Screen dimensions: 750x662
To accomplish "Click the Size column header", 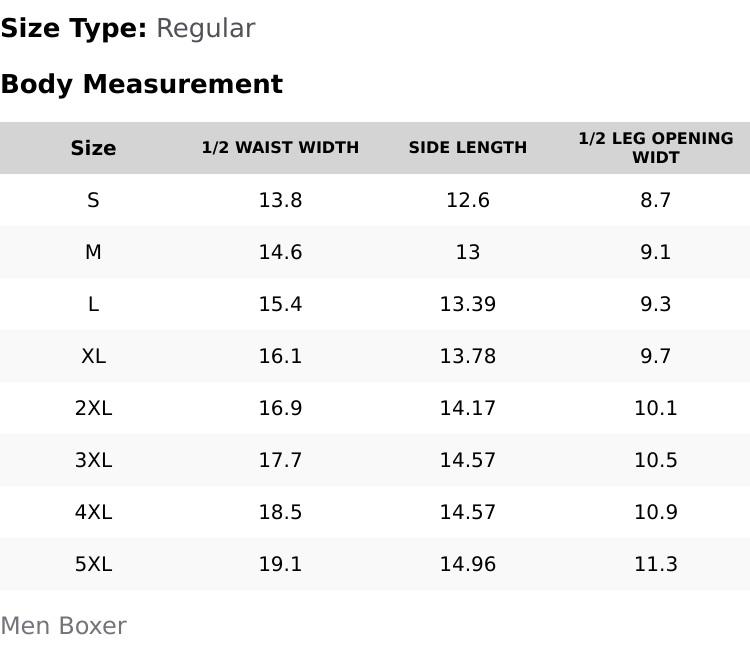I will (93, 148).
